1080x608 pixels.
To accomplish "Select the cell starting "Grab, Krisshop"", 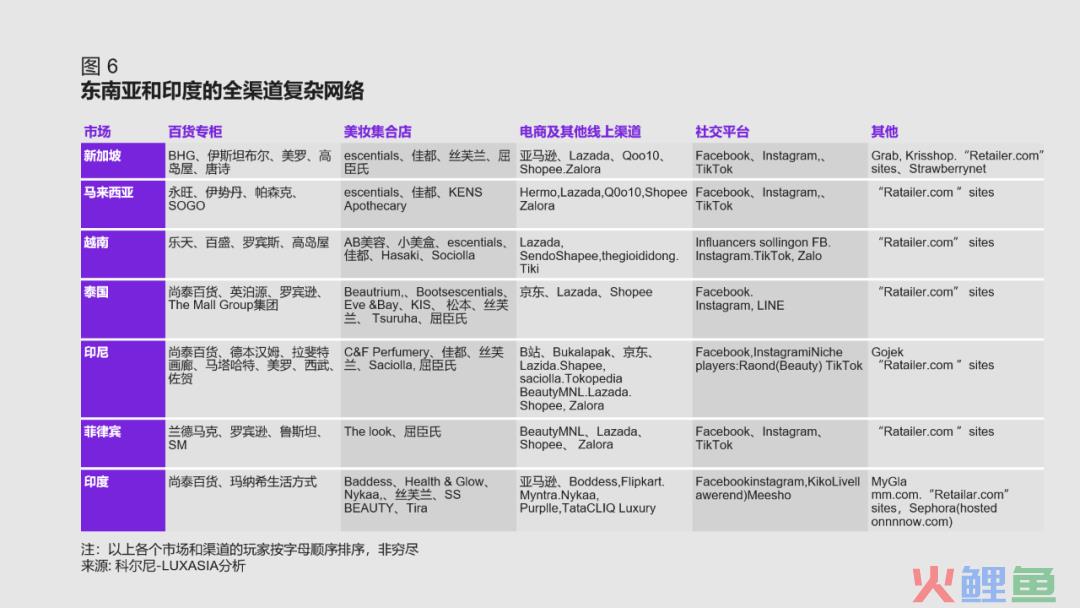I will tap(956, 160).
